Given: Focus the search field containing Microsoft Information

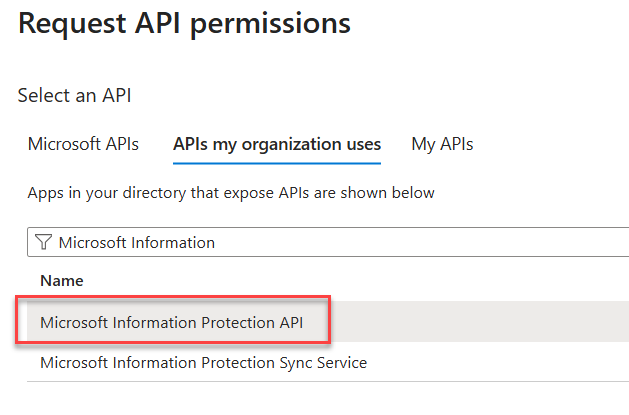Looking at the screenshot, I should tap(300, 242).
